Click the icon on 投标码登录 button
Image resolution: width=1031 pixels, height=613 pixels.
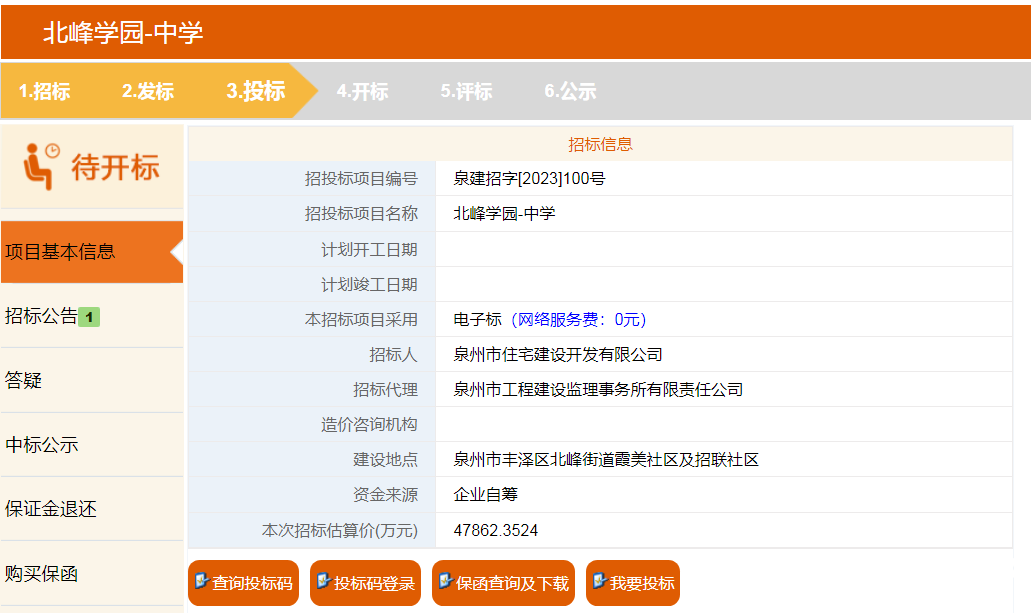pyautogui.click(x=323, y=581)
